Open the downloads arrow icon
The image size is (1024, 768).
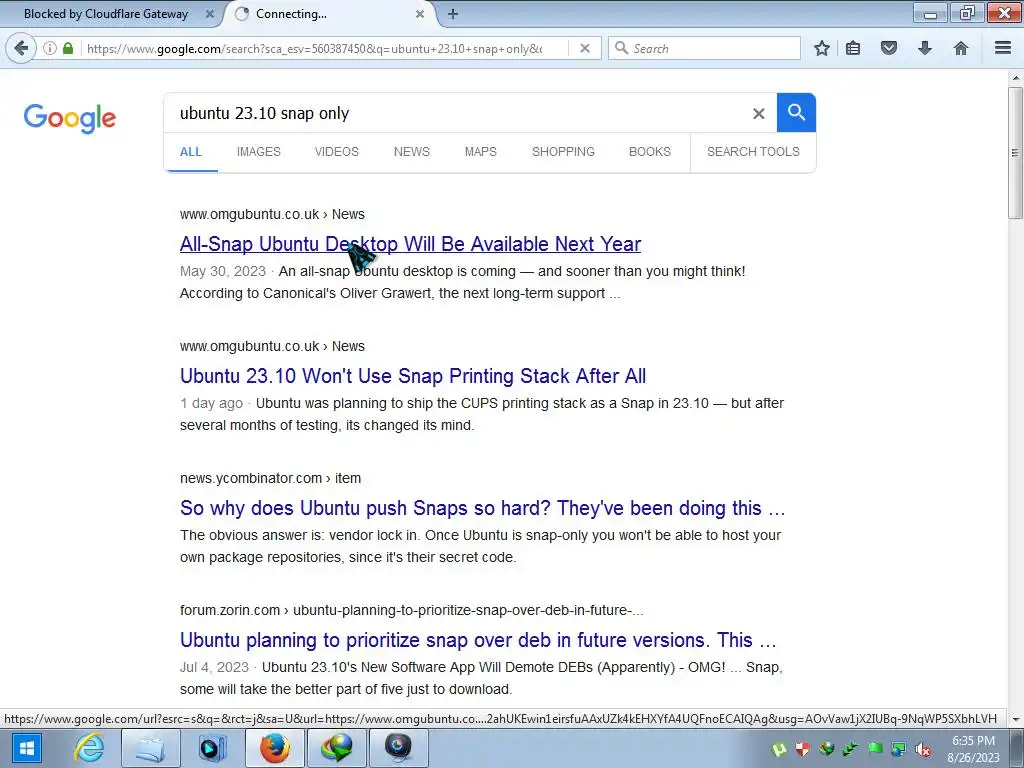tap(925, 48)
